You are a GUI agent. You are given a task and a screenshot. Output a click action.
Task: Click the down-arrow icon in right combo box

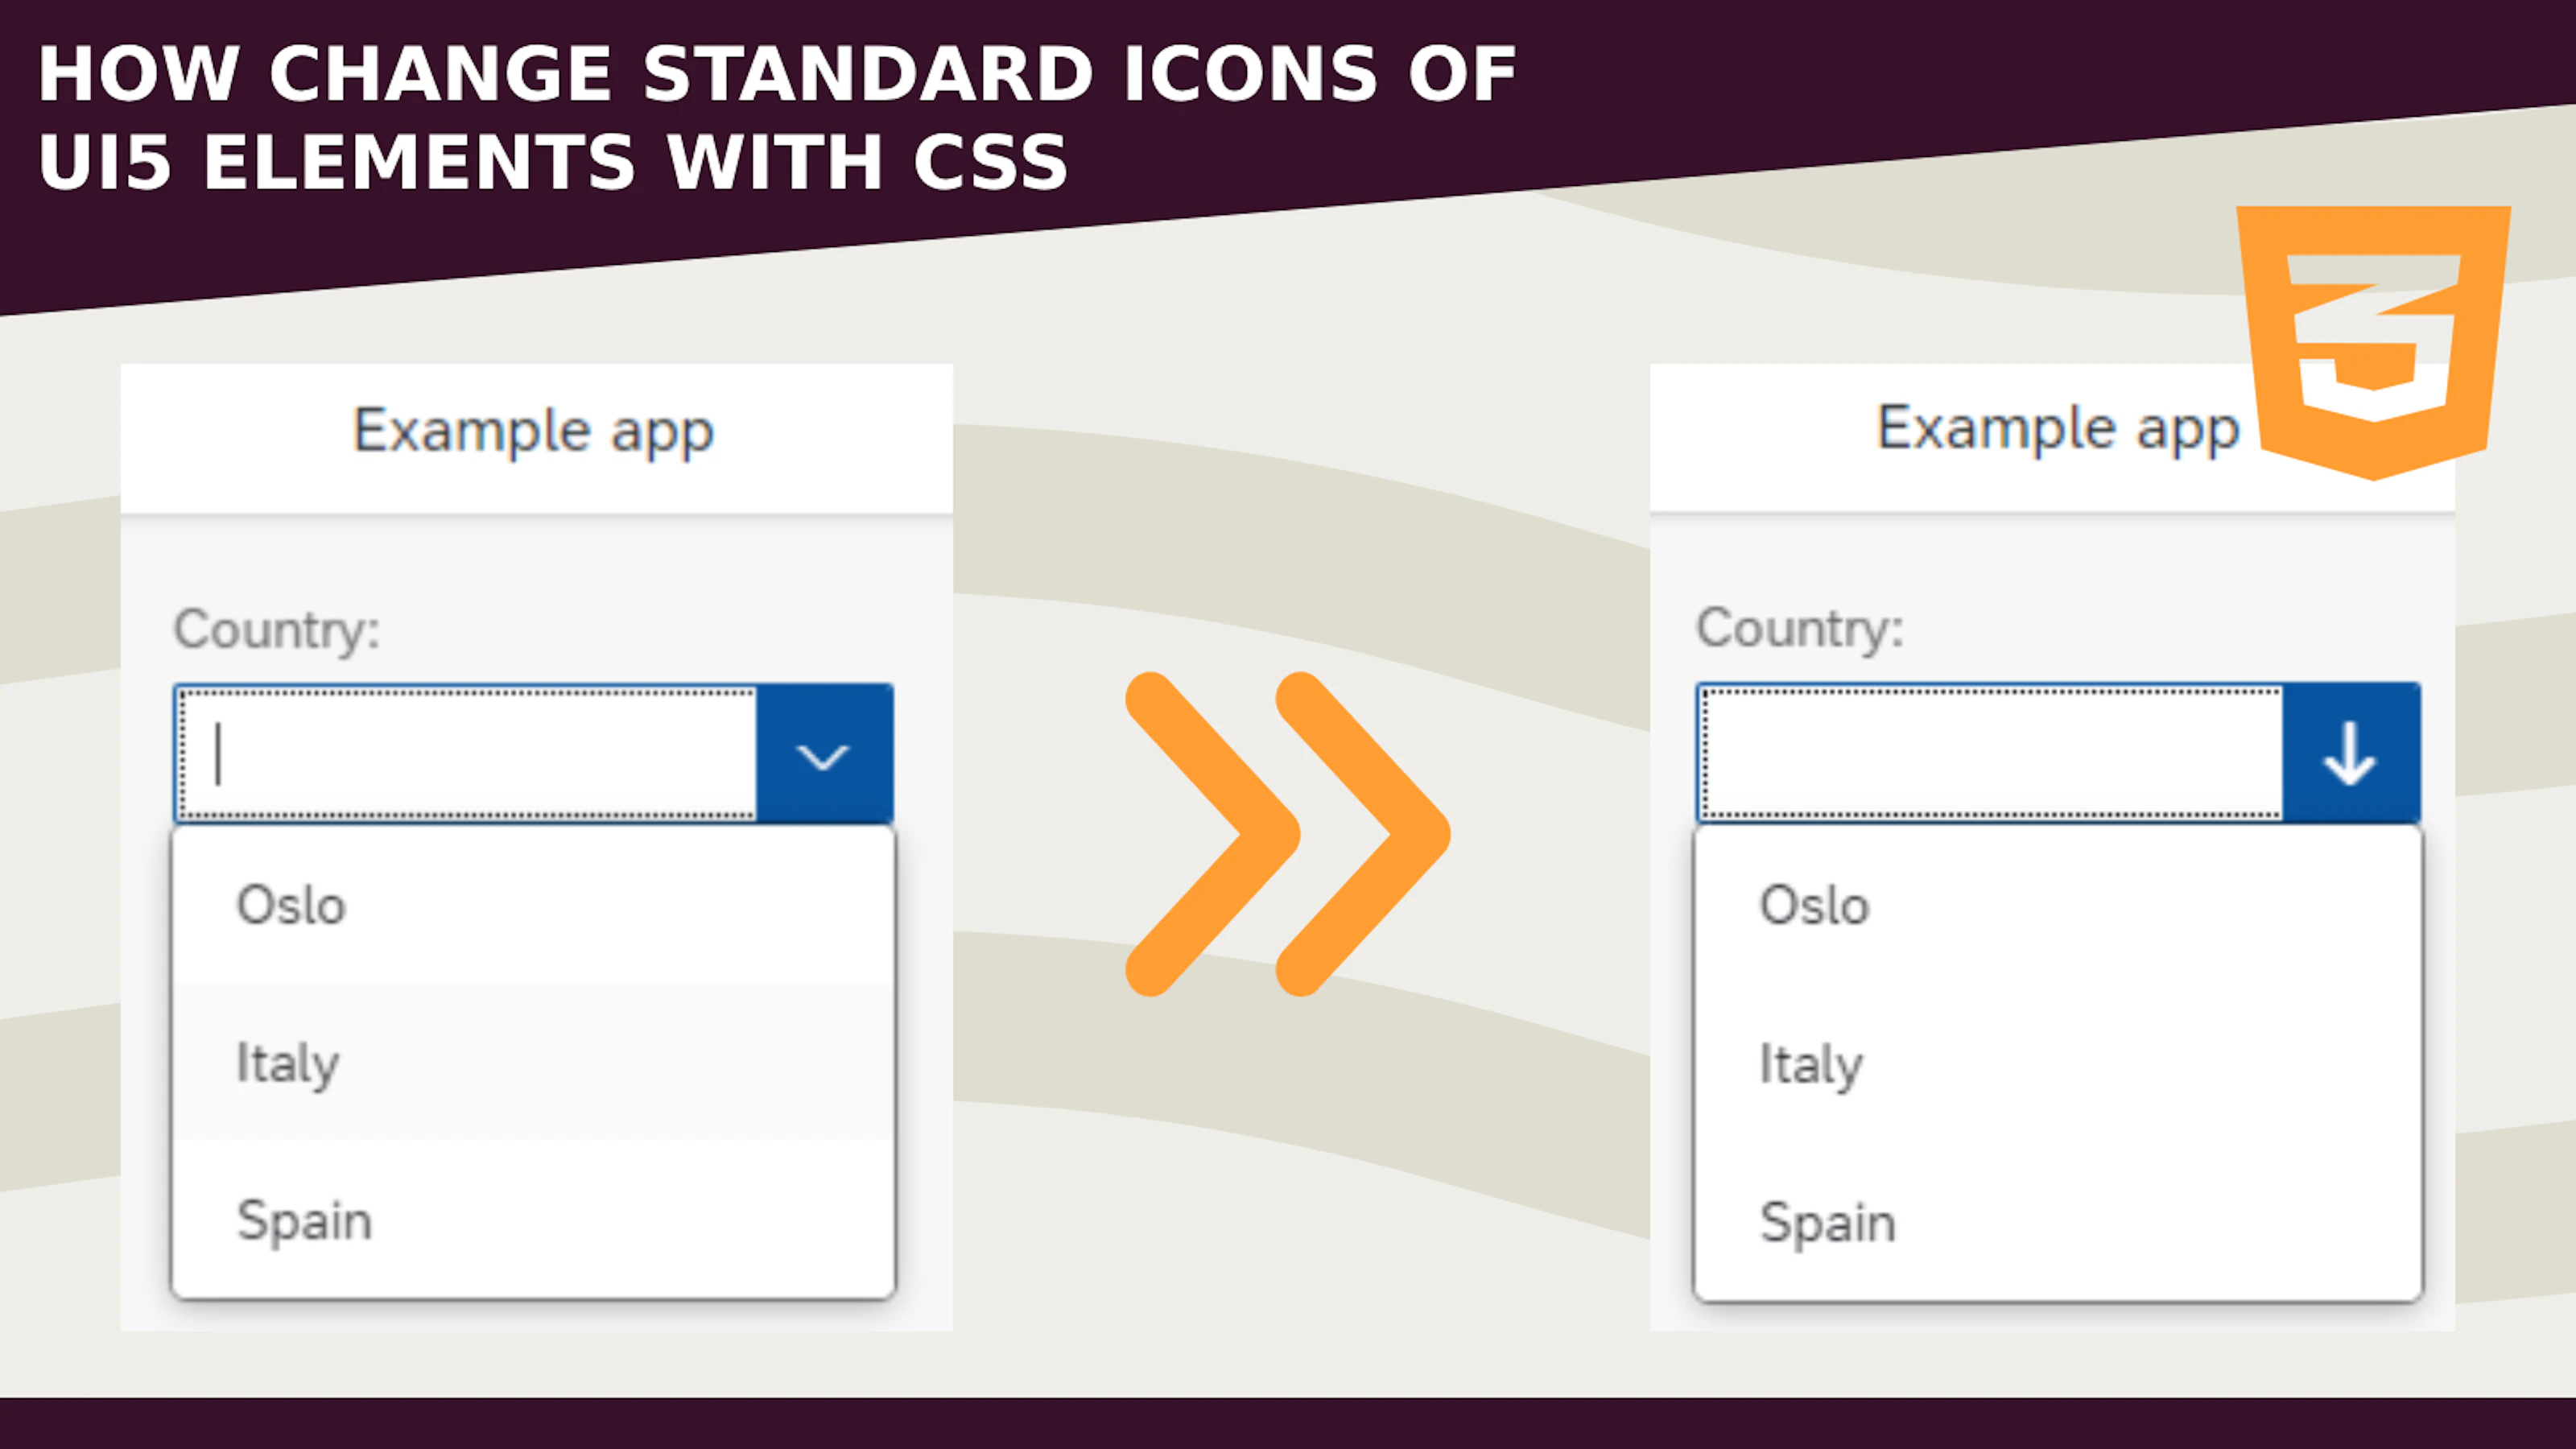point(2350,755)
